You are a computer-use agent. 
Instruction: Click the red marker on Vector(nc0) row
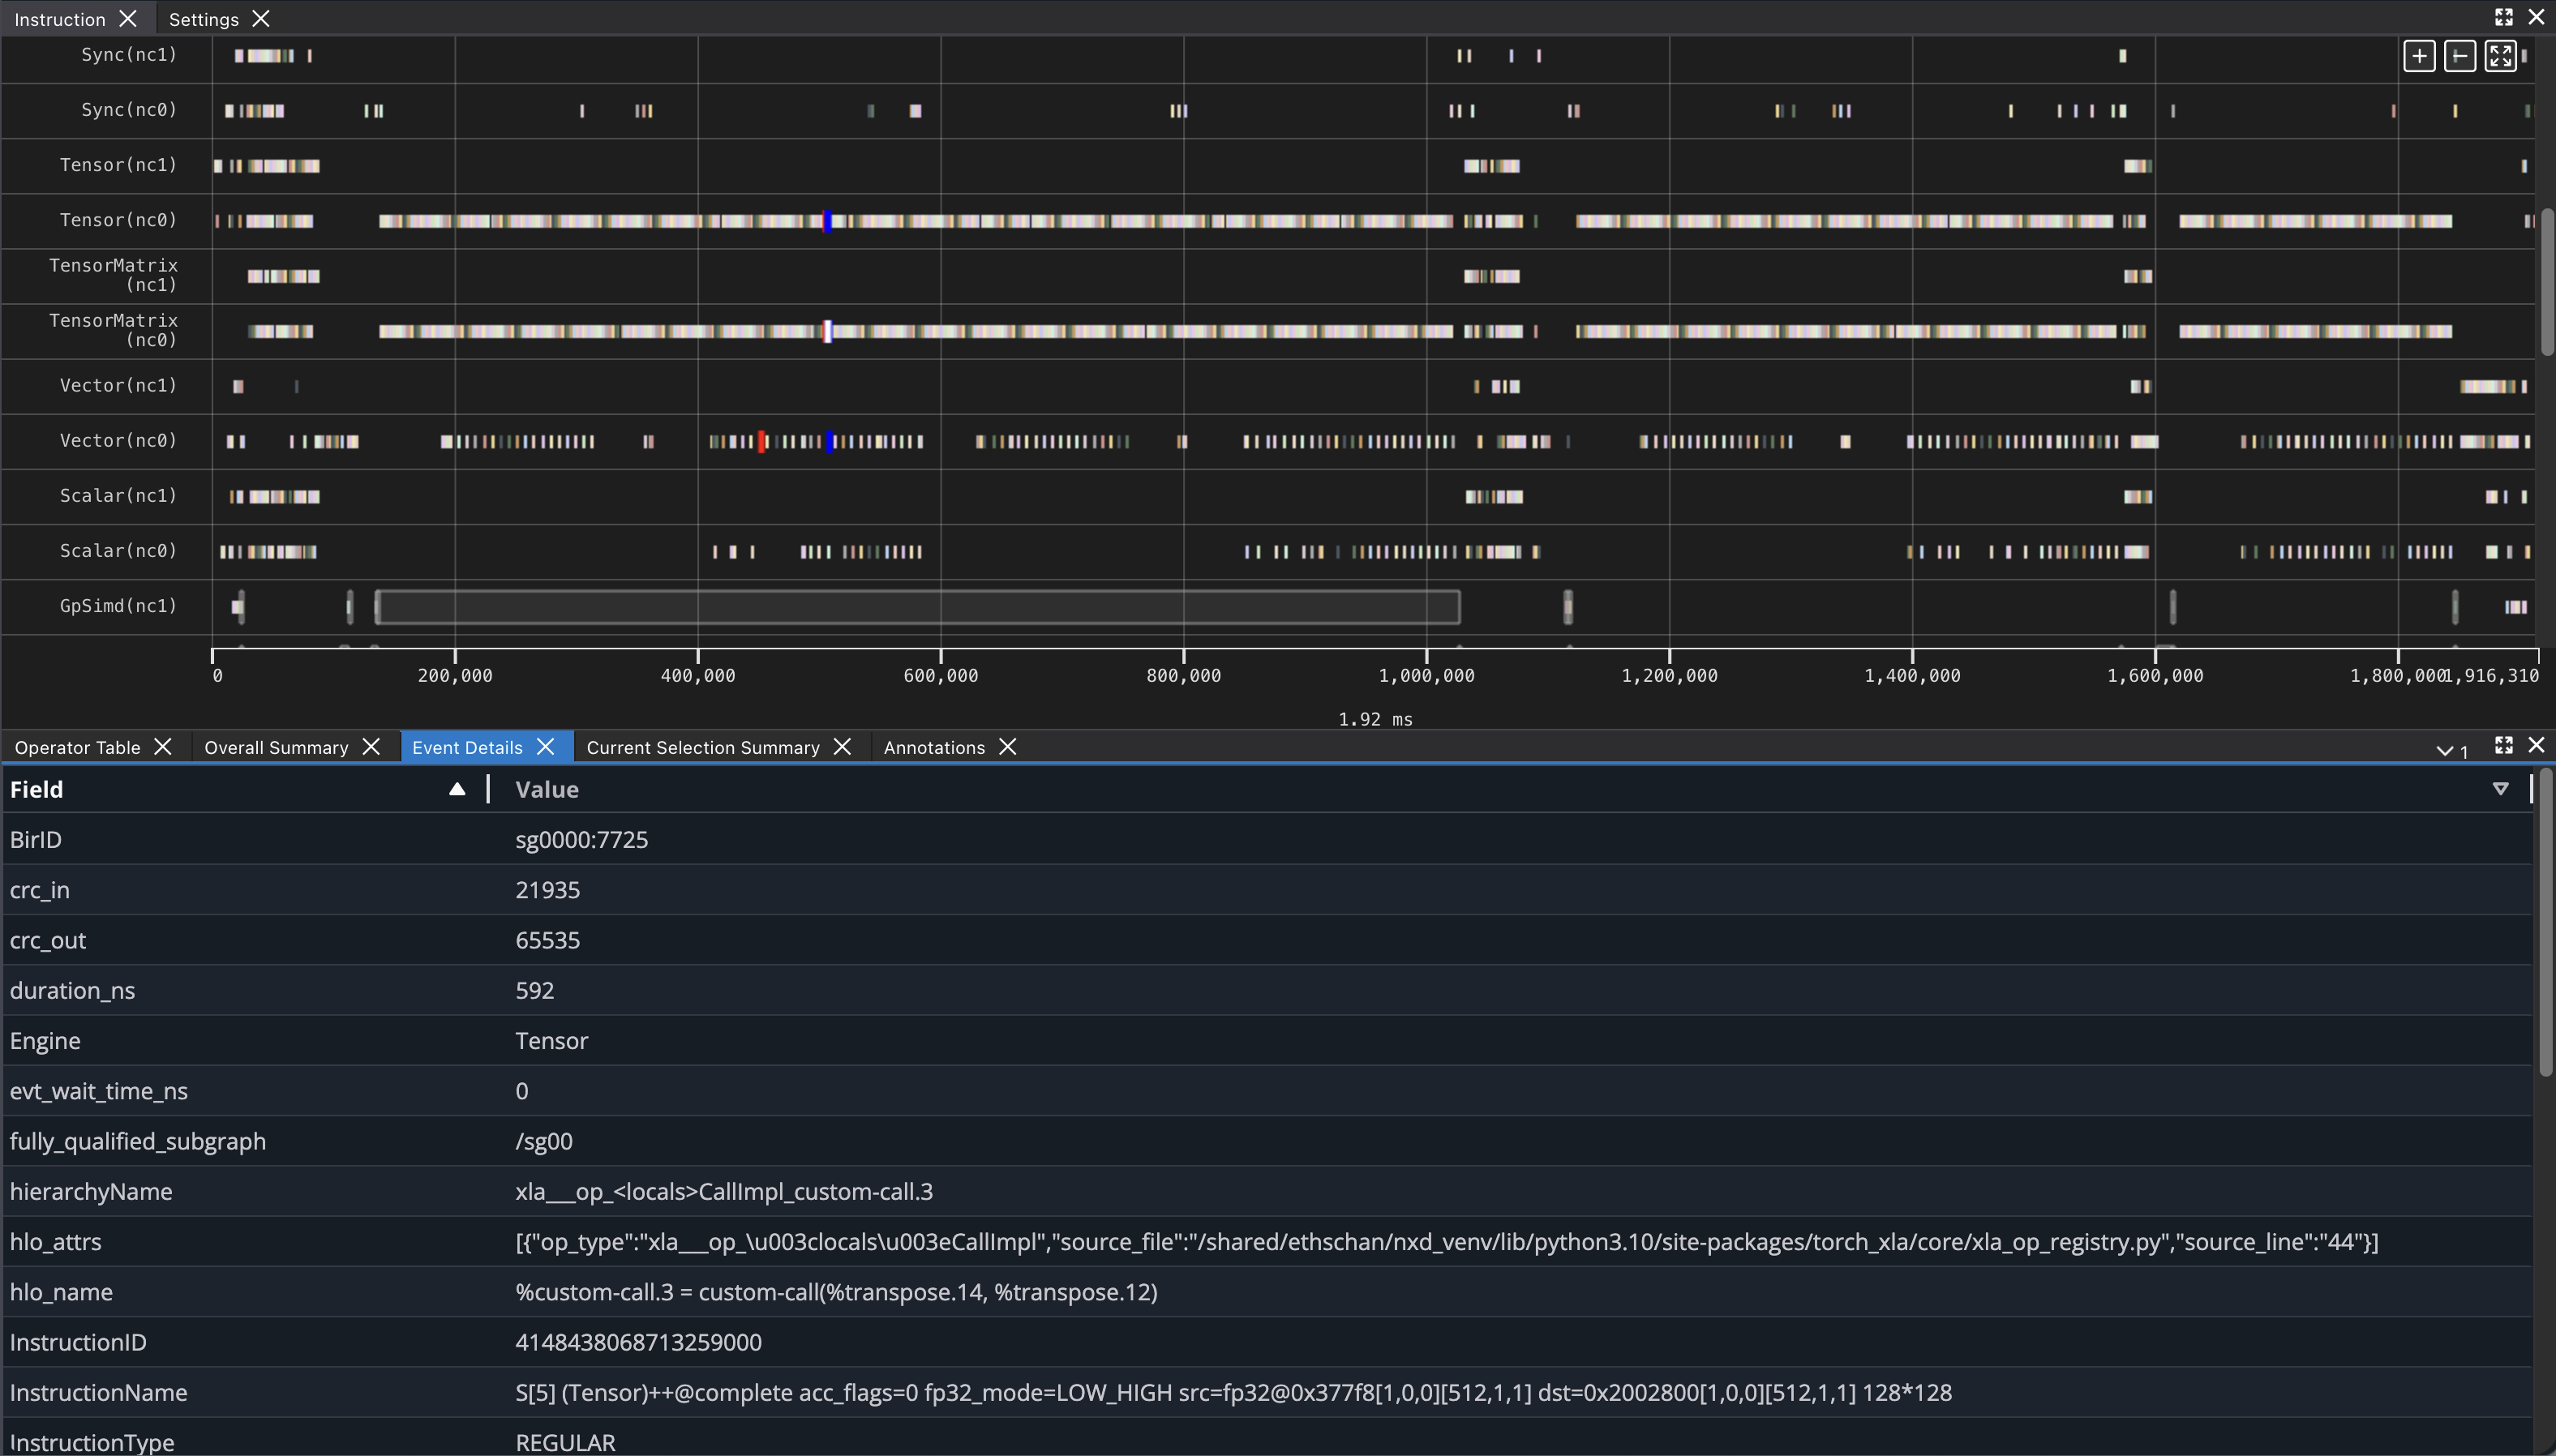(762, 441)
